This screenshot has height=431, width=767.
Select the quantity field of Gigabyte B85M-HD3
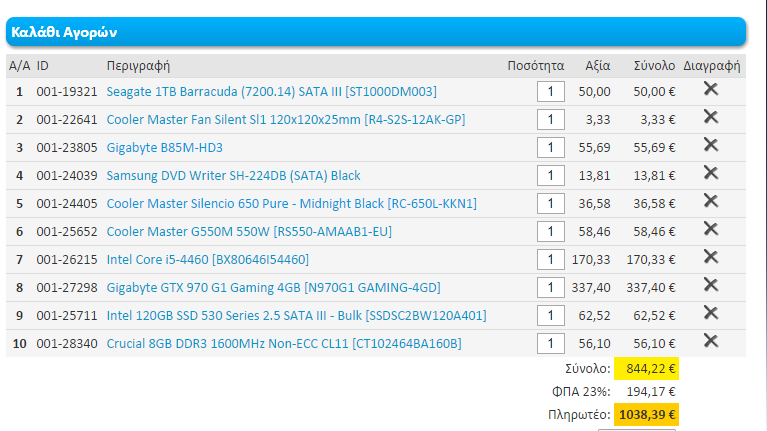pos(551,148)
